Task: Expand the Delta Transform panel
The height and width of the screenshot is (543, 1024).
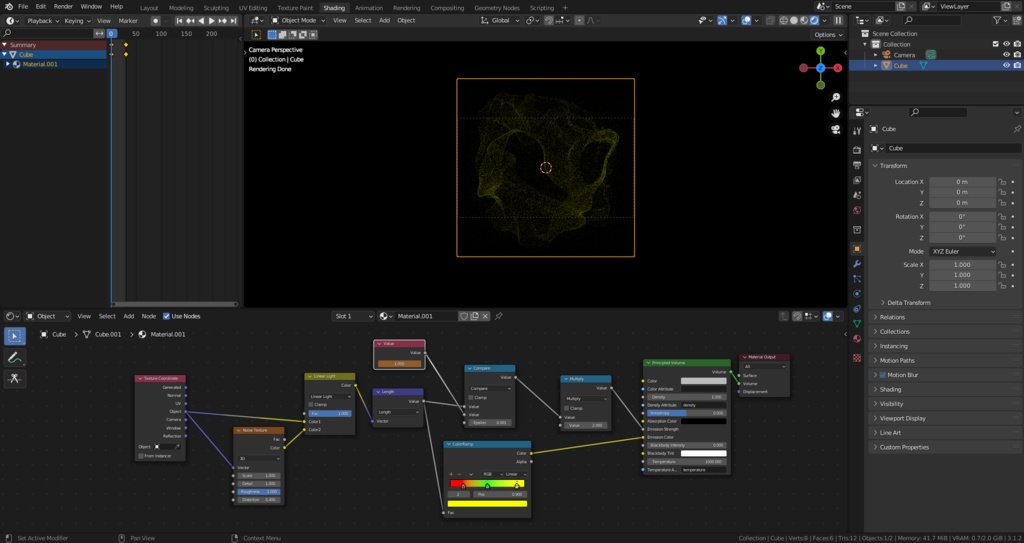Action: [908, 303]
